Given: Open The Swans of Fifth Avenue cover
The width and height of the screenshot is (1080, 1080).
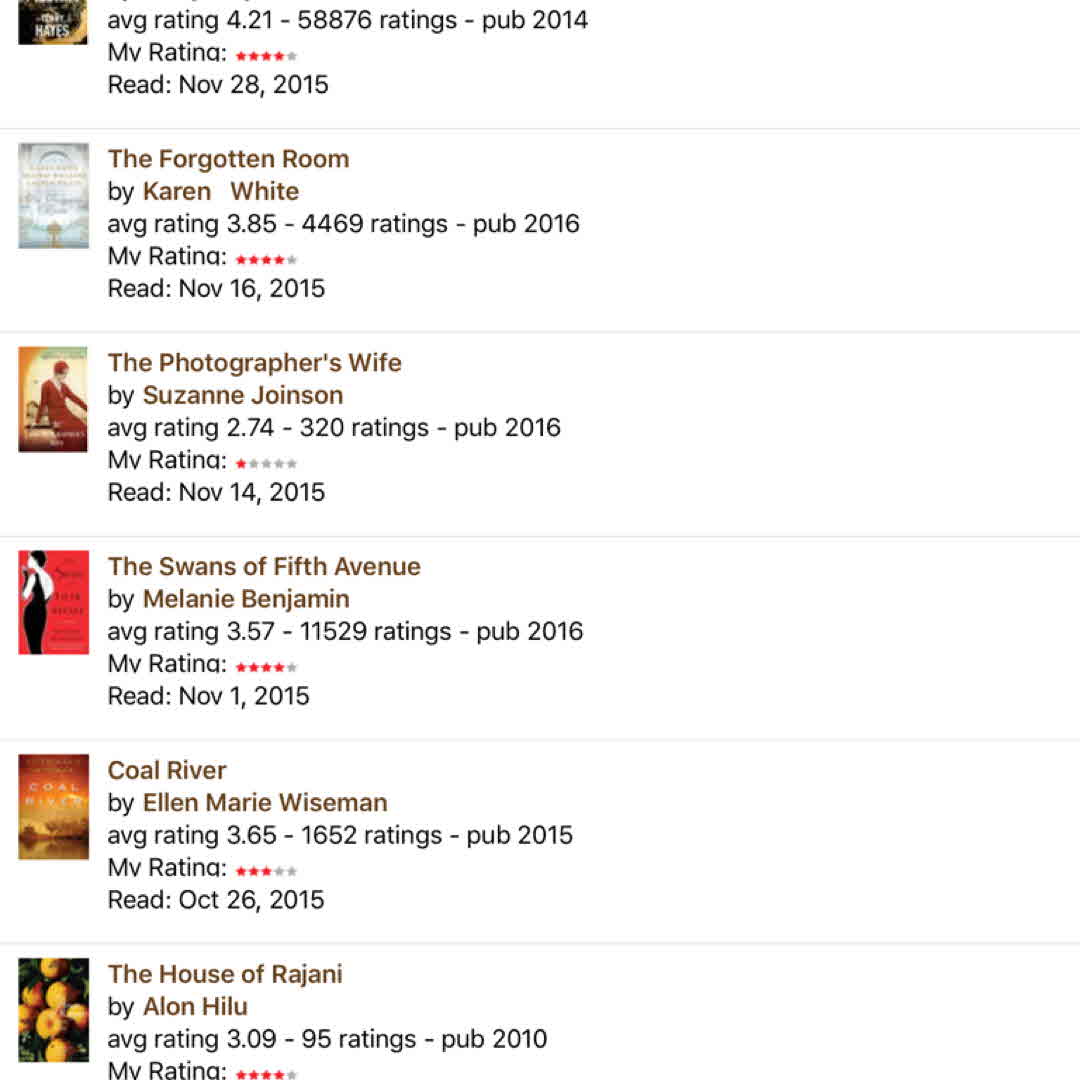Looking at the screenshot, I should pyautogui.click(x=53, y=603).
